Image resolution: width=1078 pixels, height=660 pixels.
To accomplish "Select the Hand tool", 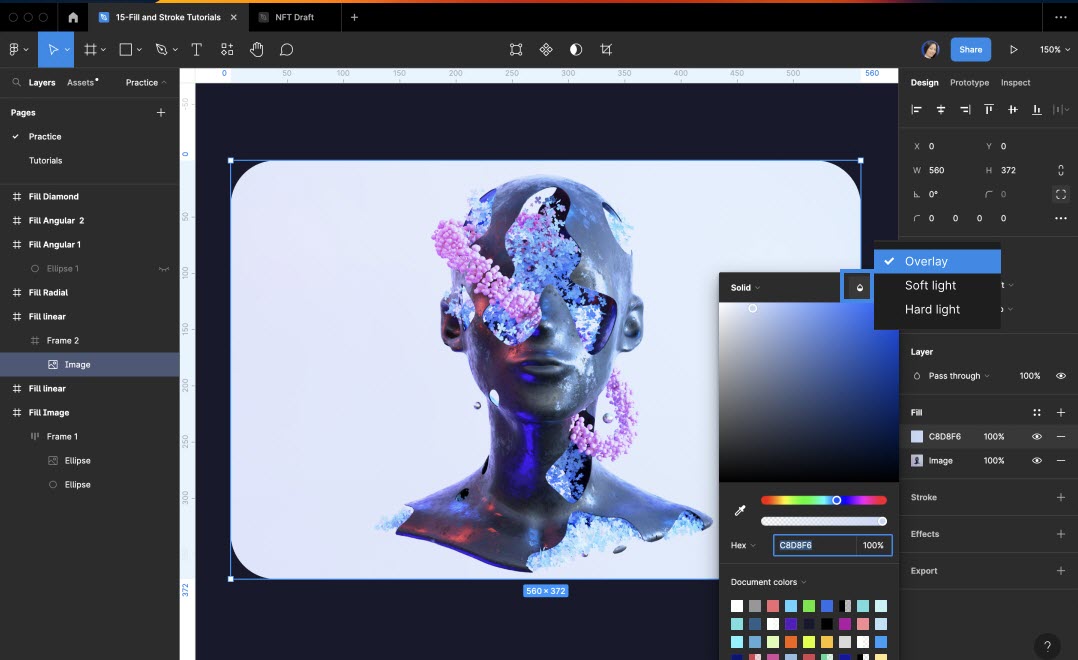I will pyautogui.click(x=256, y=50).
